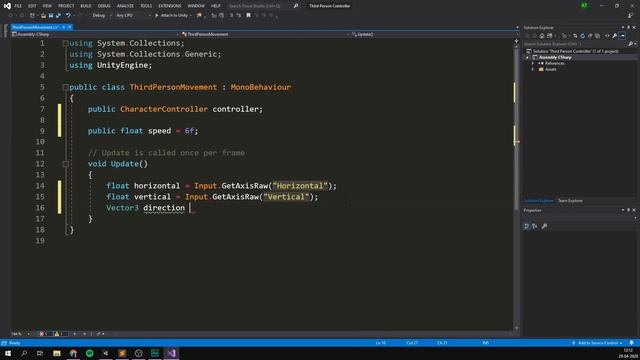
Task: Click the Save file toolbar icon
Action: click(51, 16)
